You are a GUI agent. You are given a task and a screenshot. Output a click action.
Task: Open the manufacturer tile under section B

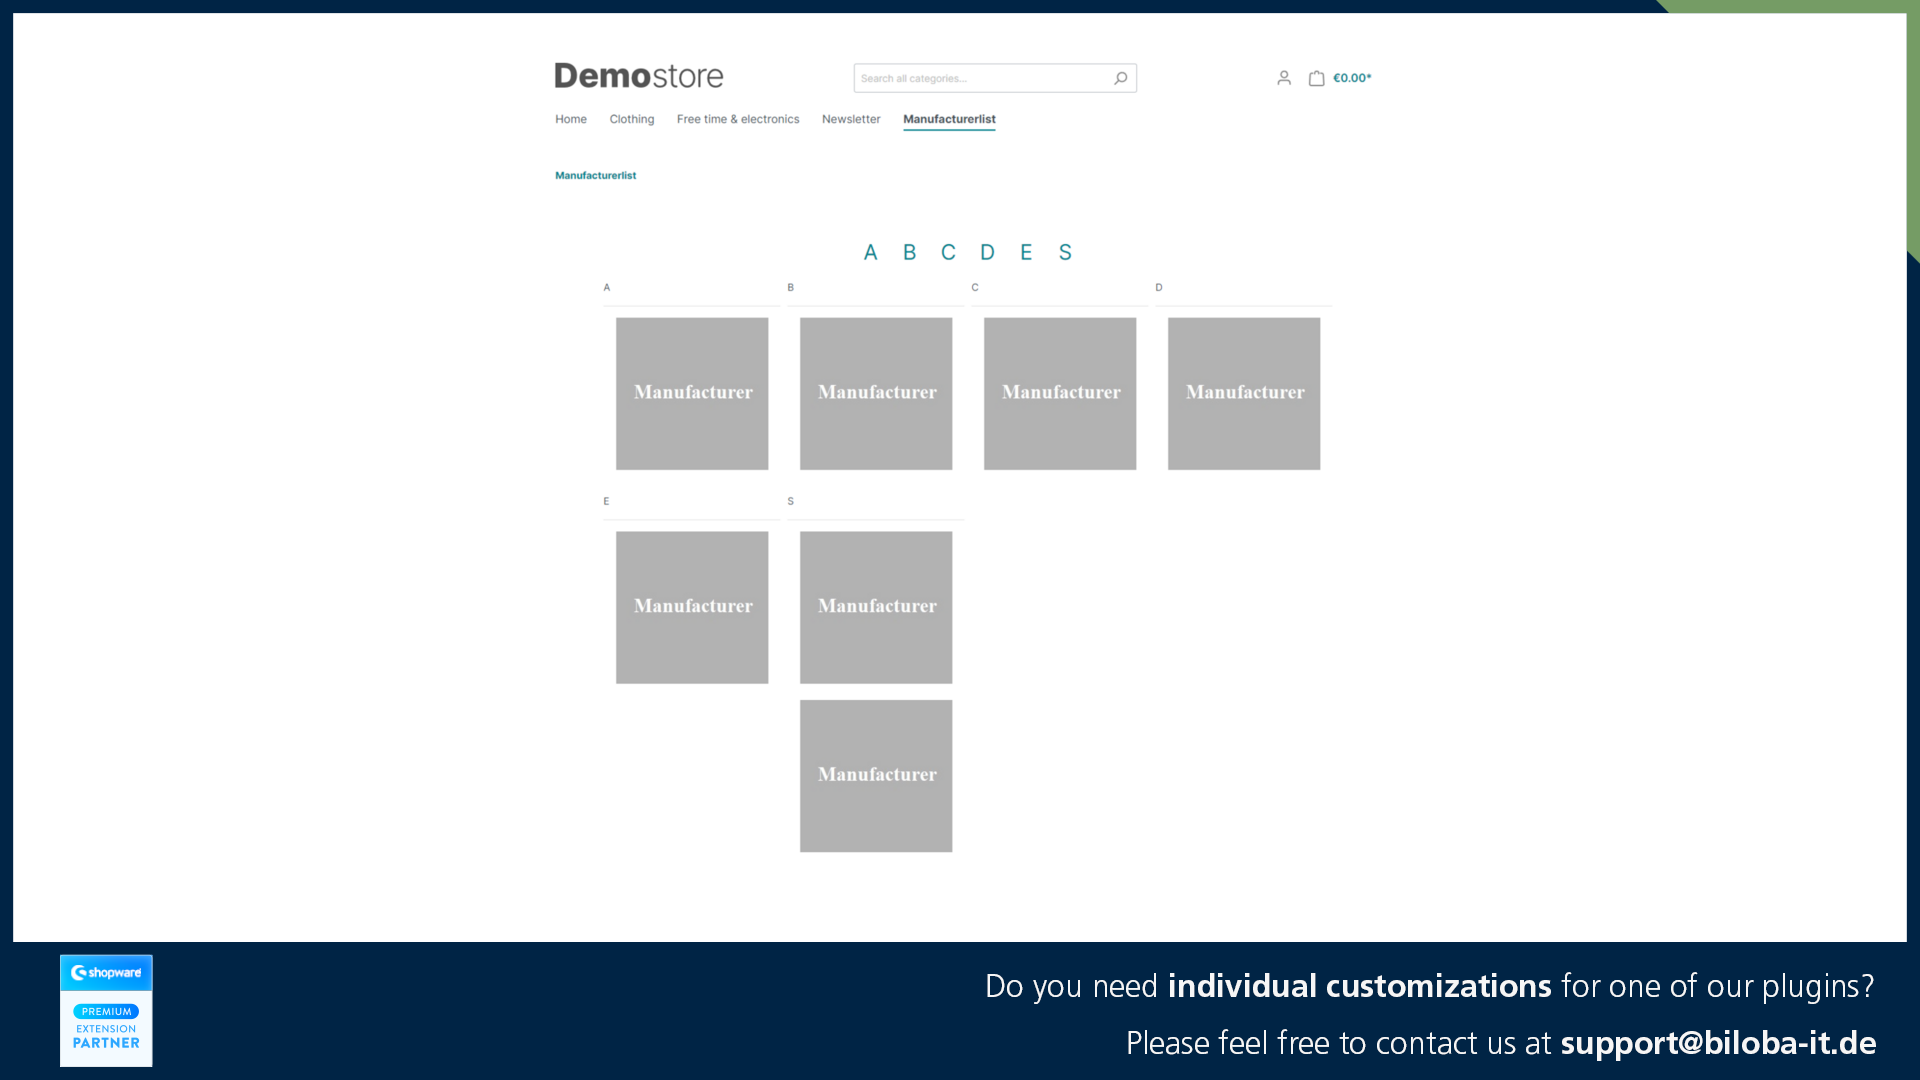coord(876,394)
